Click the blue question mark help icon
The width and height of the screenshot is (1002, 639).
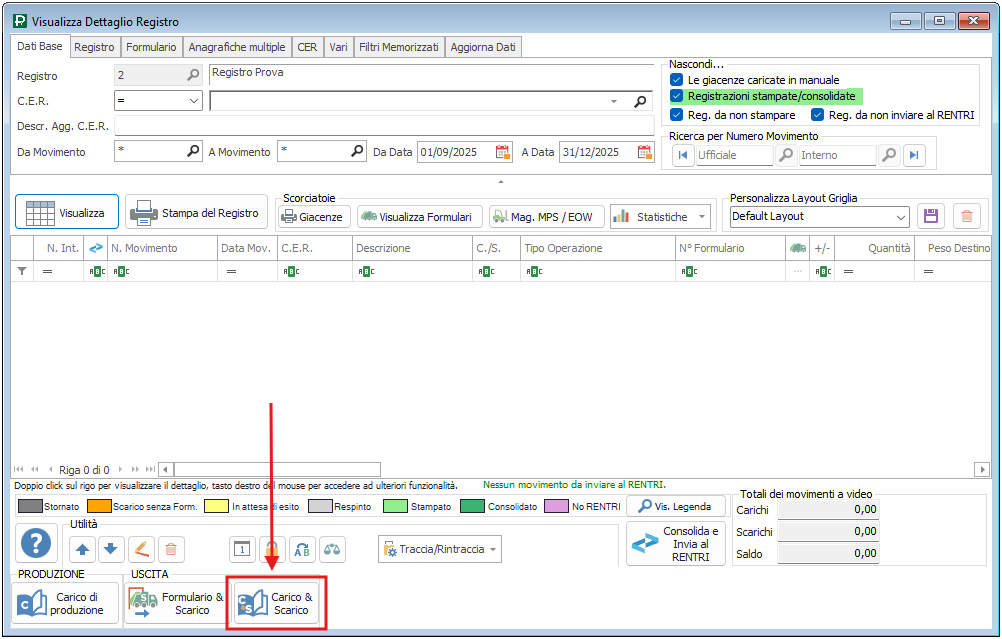[36, 545]
